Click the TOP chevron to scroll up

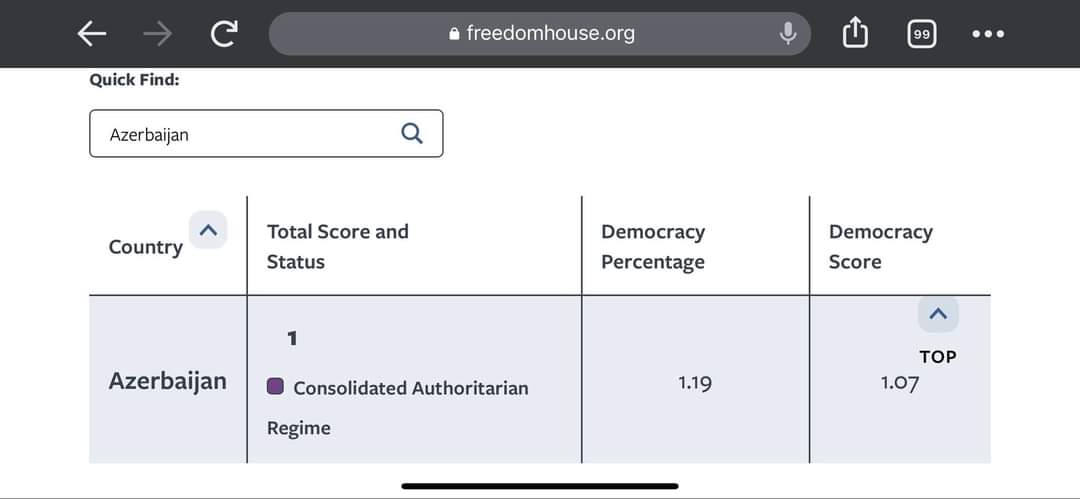coord(937,315)
